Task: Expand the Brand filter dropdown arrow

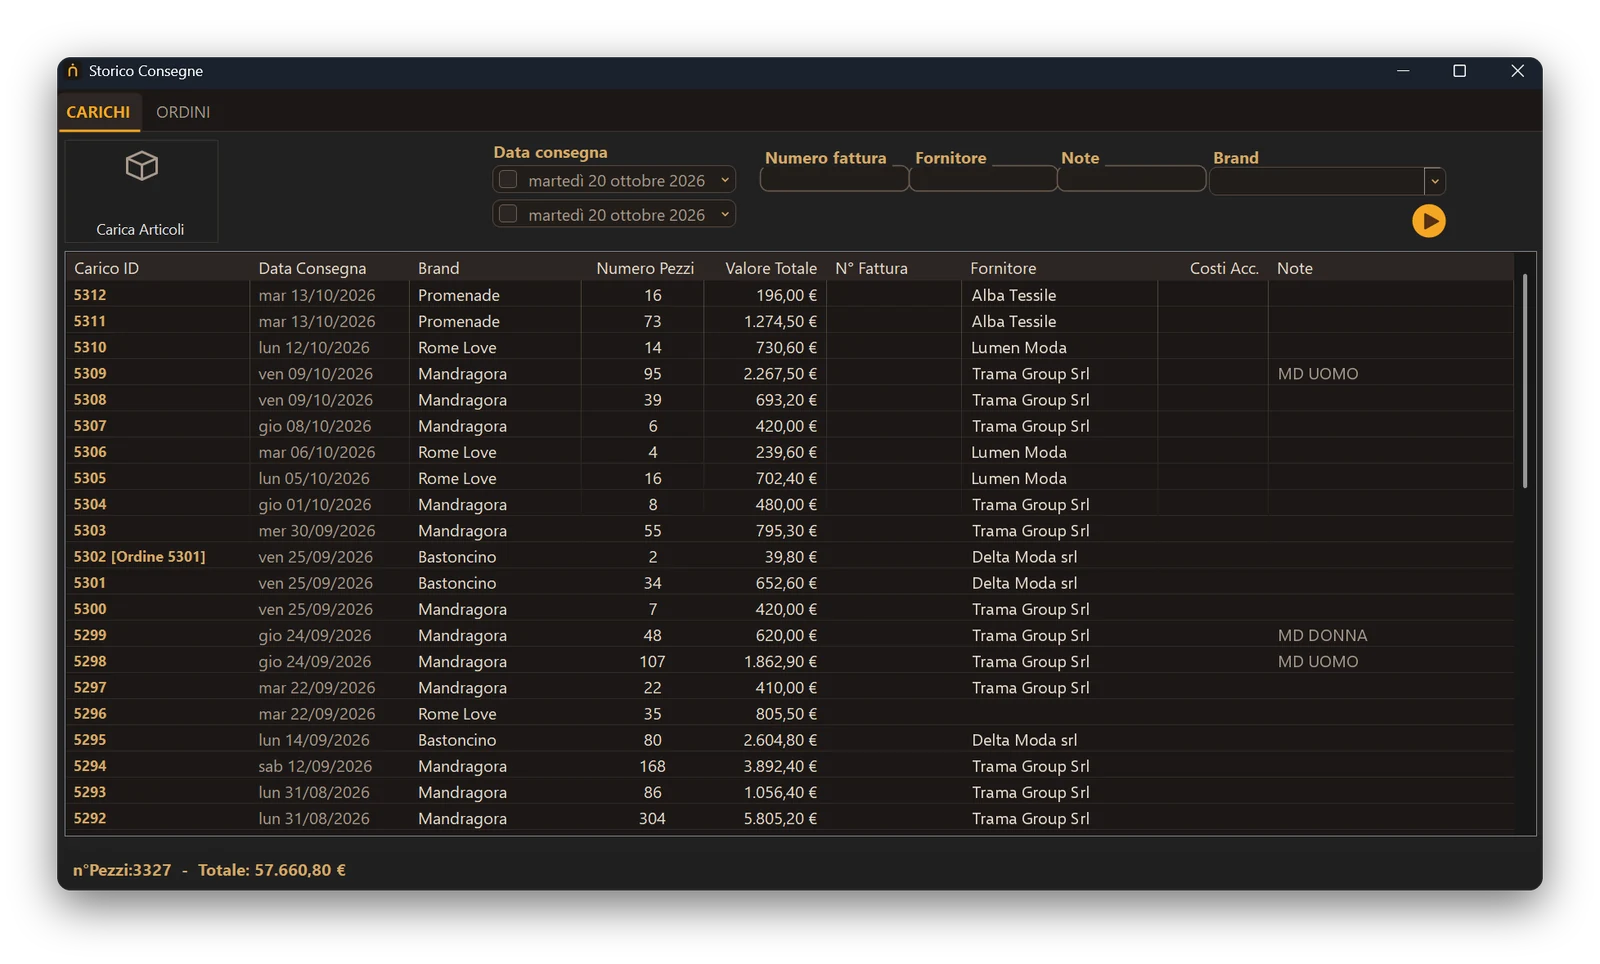Action: 1434,181
